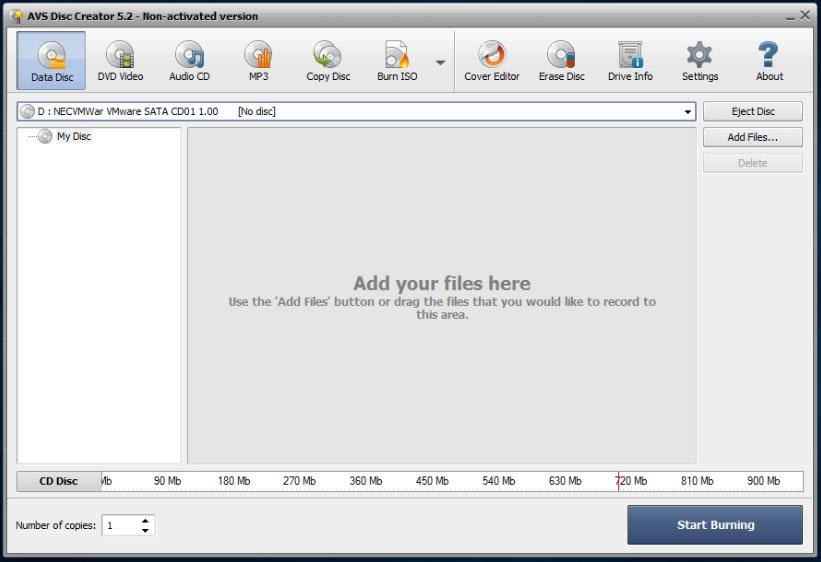Click the 360 Mb mark on capacity bar
Image resolution: width=821 pixels, height=562 pixels.
(x=365, y=481)
